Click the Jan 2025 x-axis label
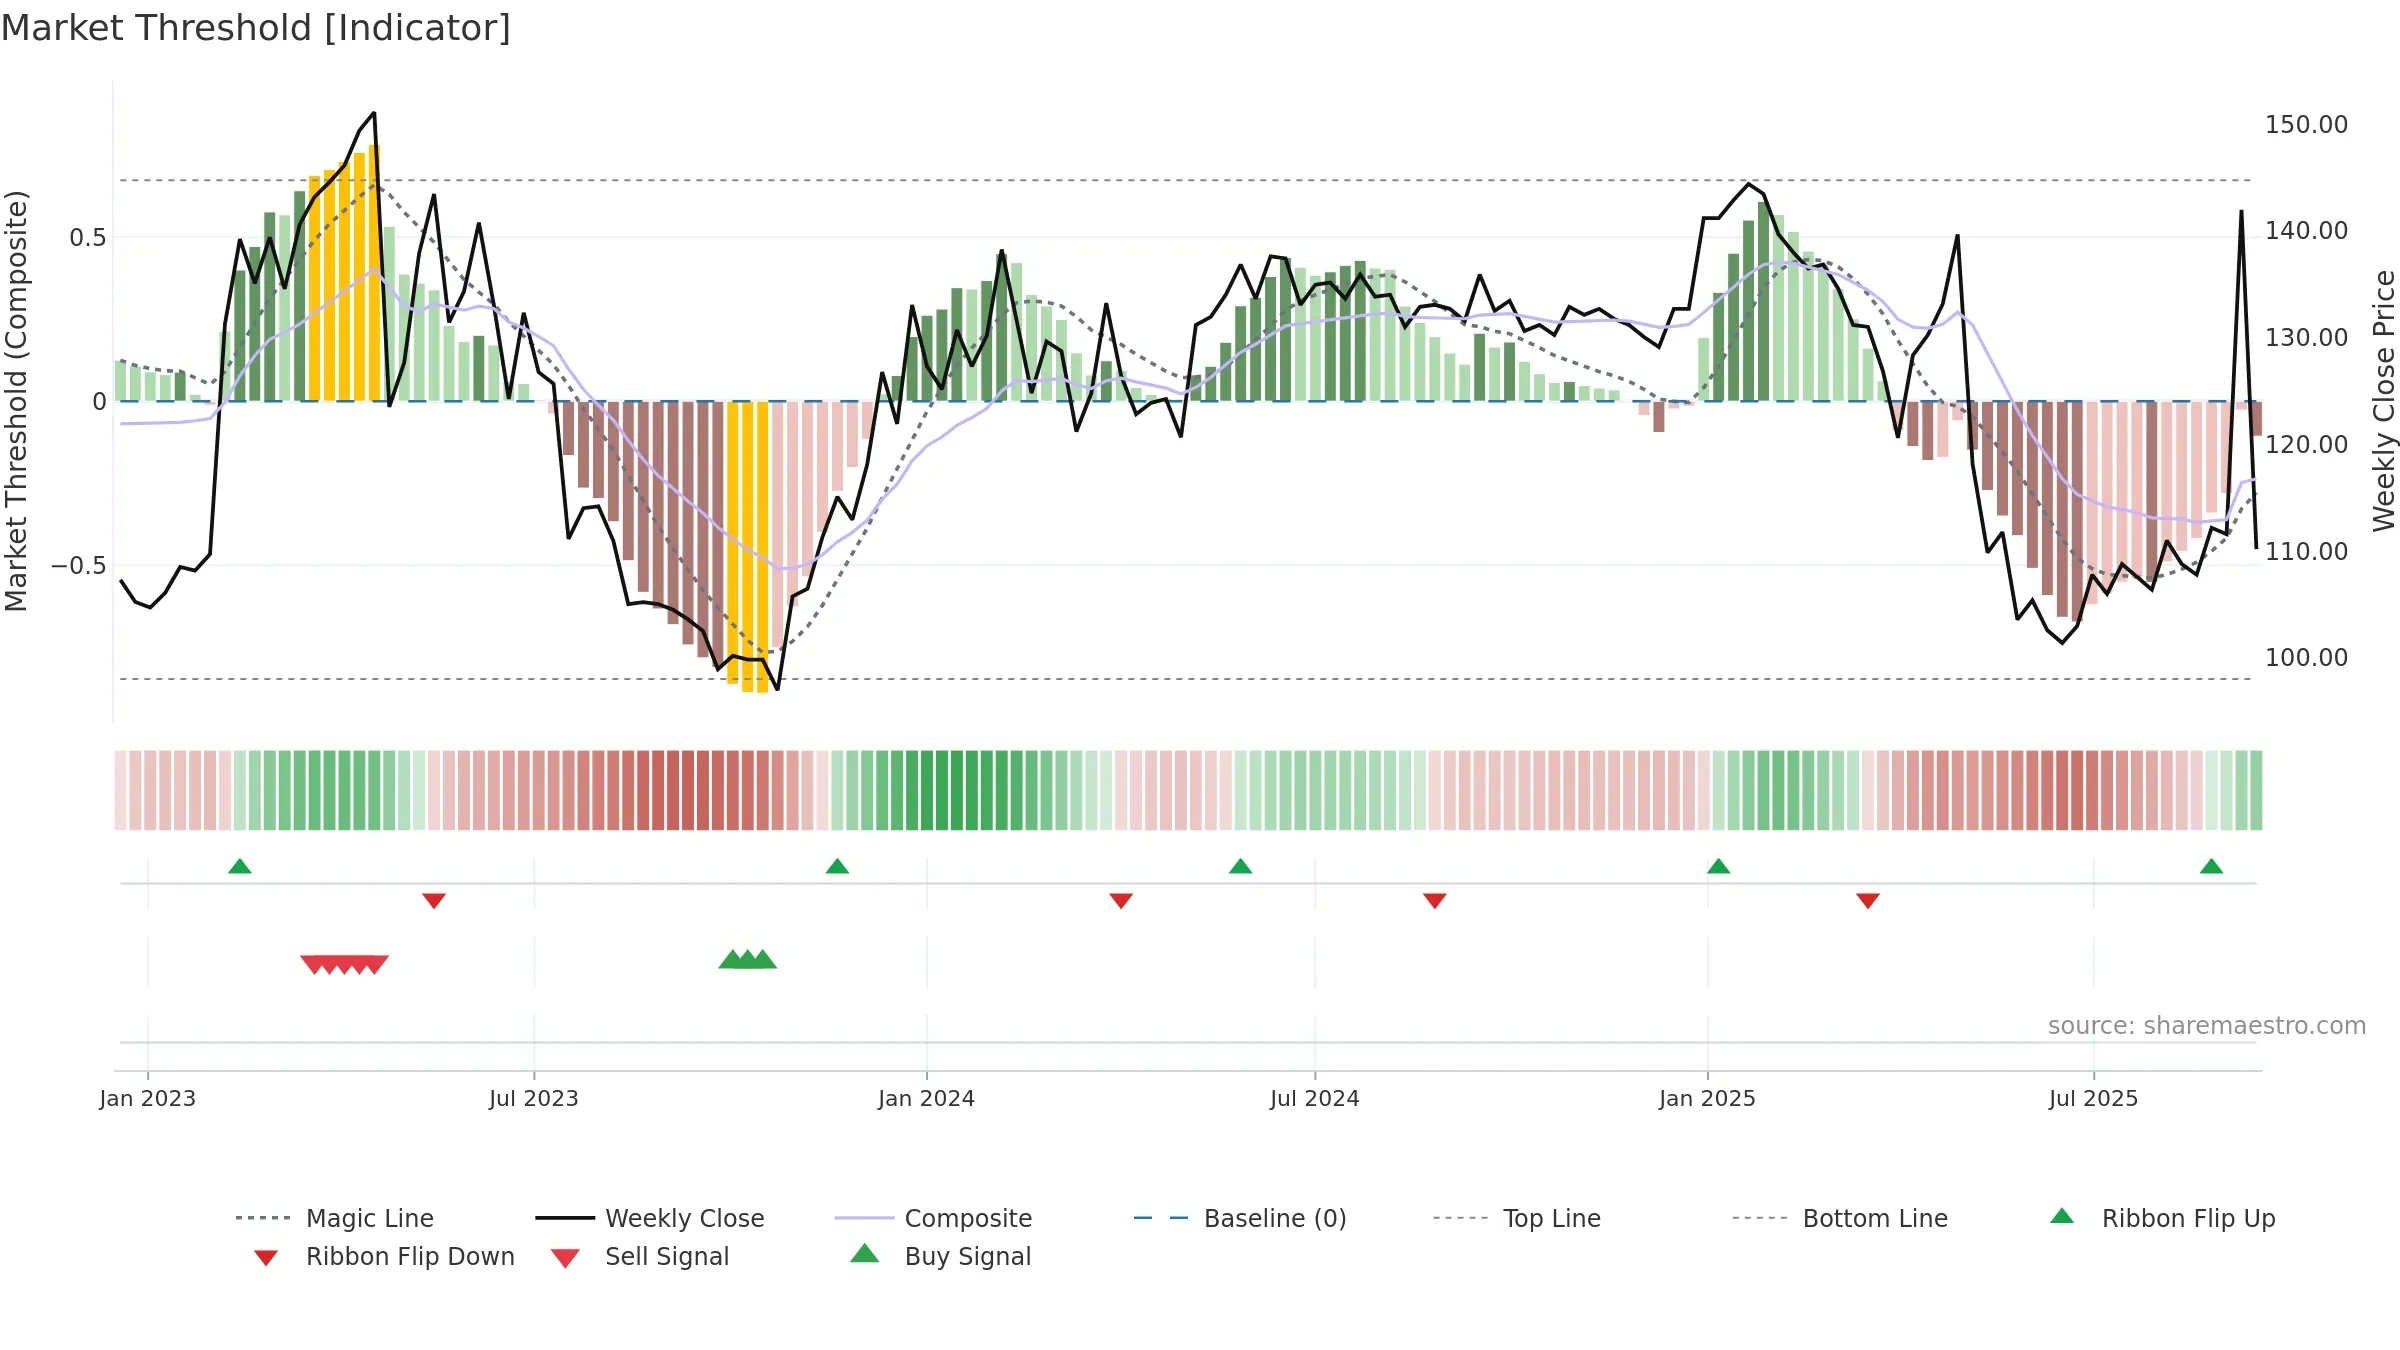2400x1350 pixels. click(1708, 1099)
